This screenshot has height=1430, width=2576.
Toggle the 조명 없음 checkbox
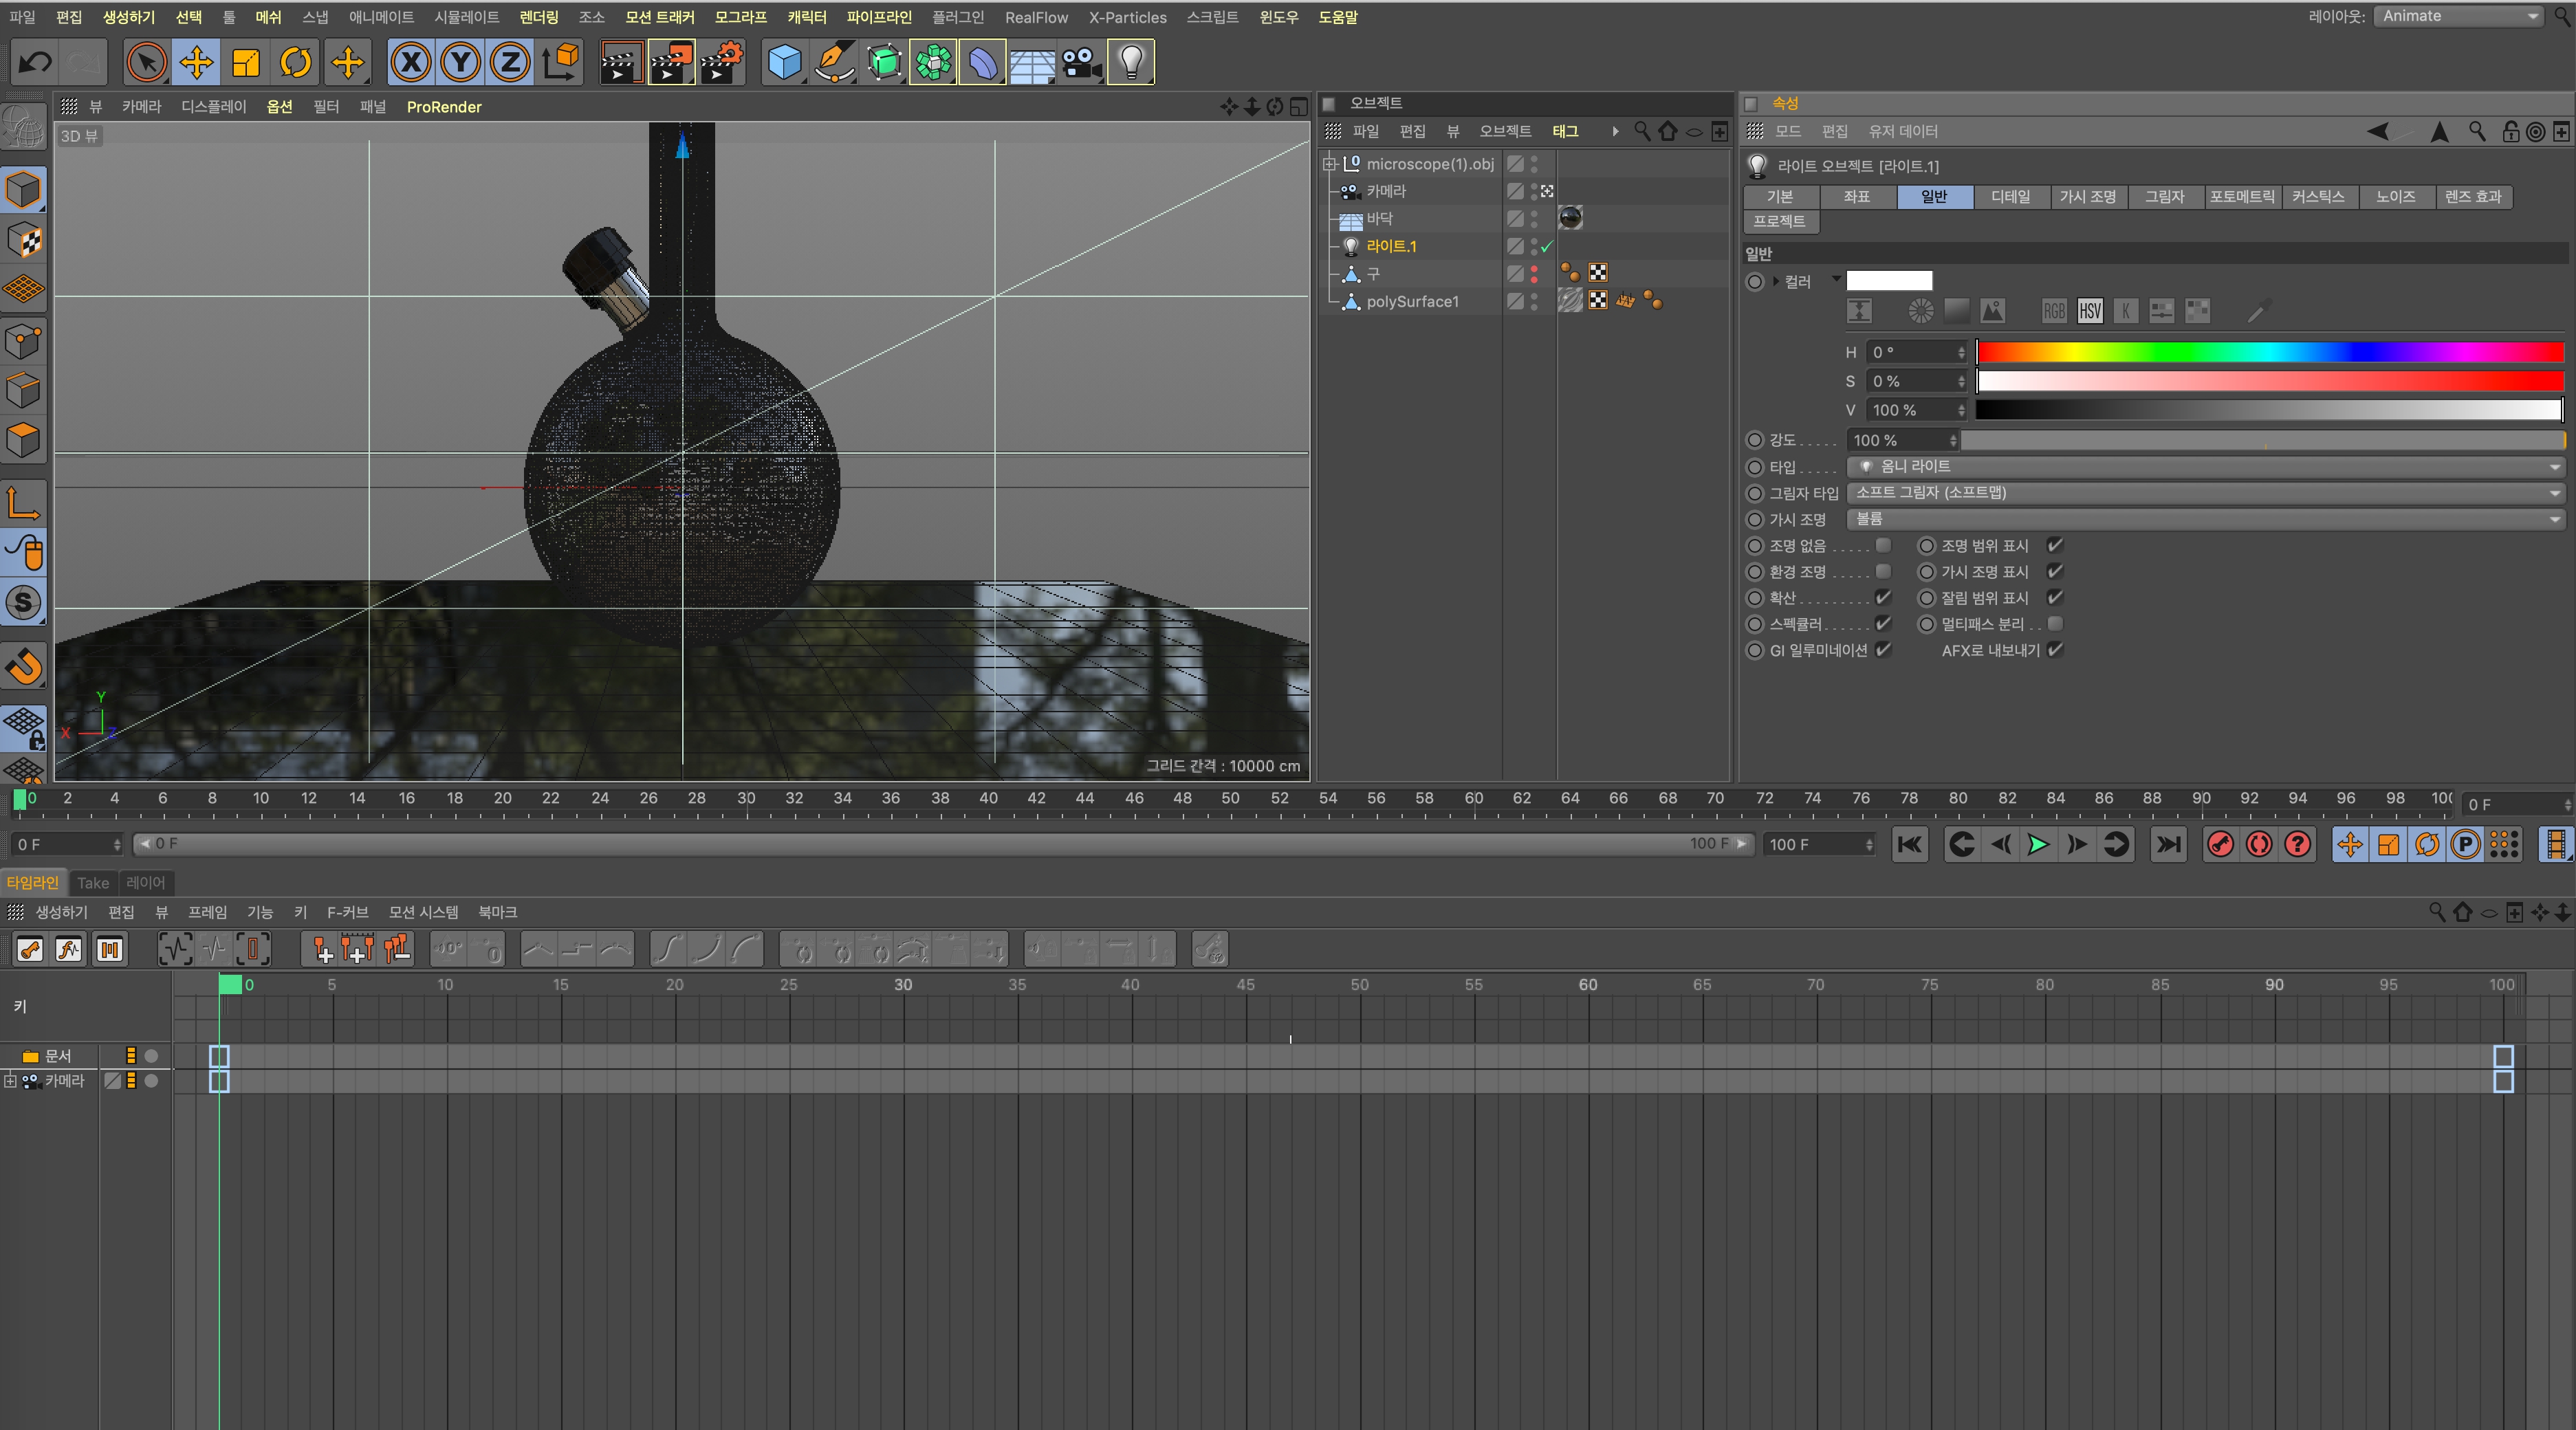tap(1883, 545)
